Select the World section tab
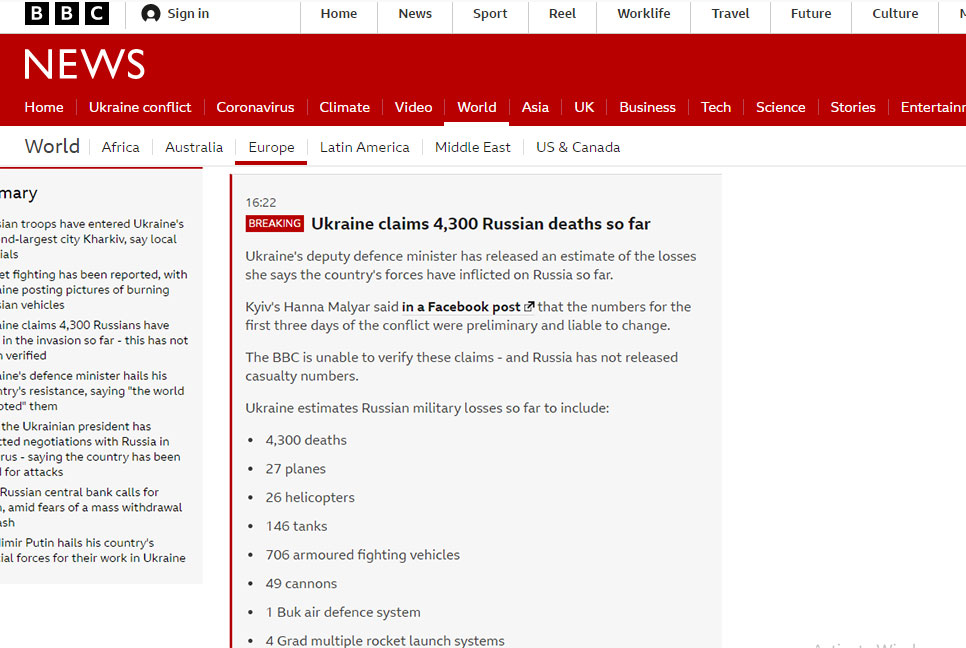The height and width of the screenshot is (648, 966). [477, 107]
